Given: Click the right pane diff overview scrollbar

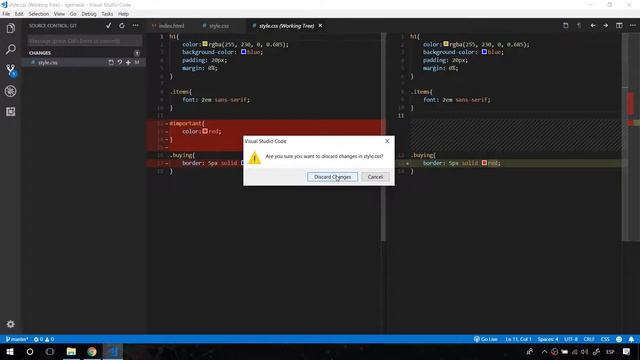Looking at the screenshot, I should (x=631, y=137).
